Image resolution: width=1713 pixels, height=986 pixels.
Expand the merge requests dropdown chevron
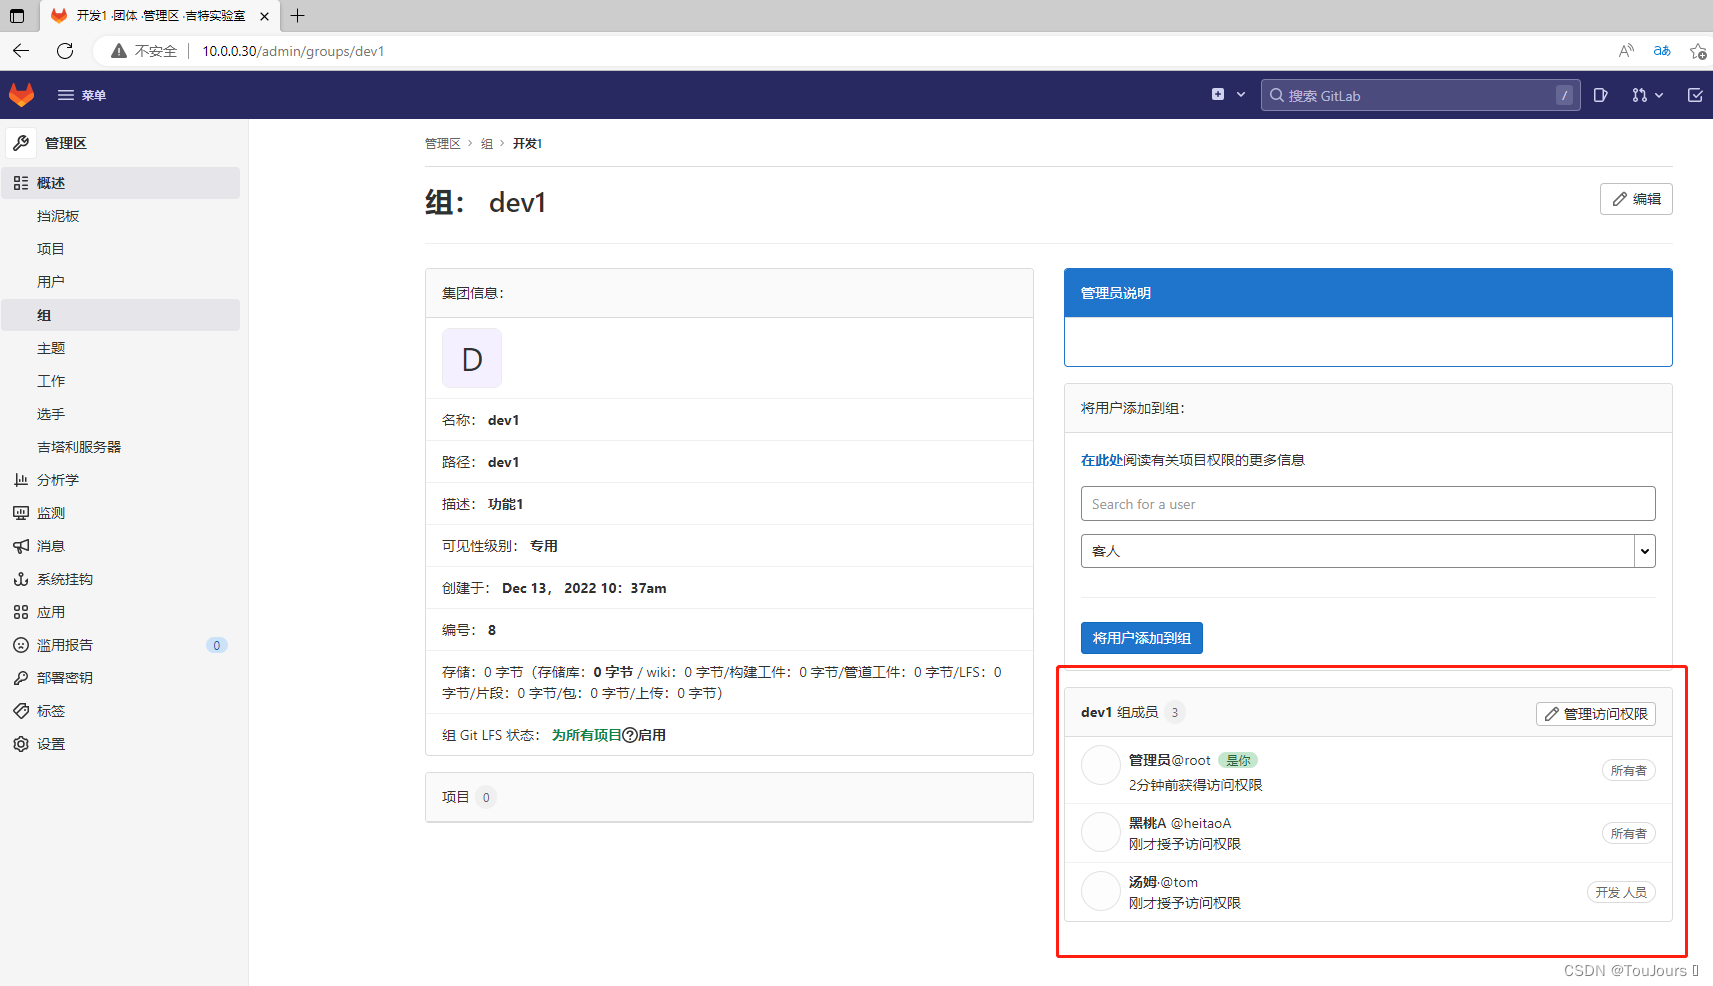pyautogui.click(x=1659, y=95)
